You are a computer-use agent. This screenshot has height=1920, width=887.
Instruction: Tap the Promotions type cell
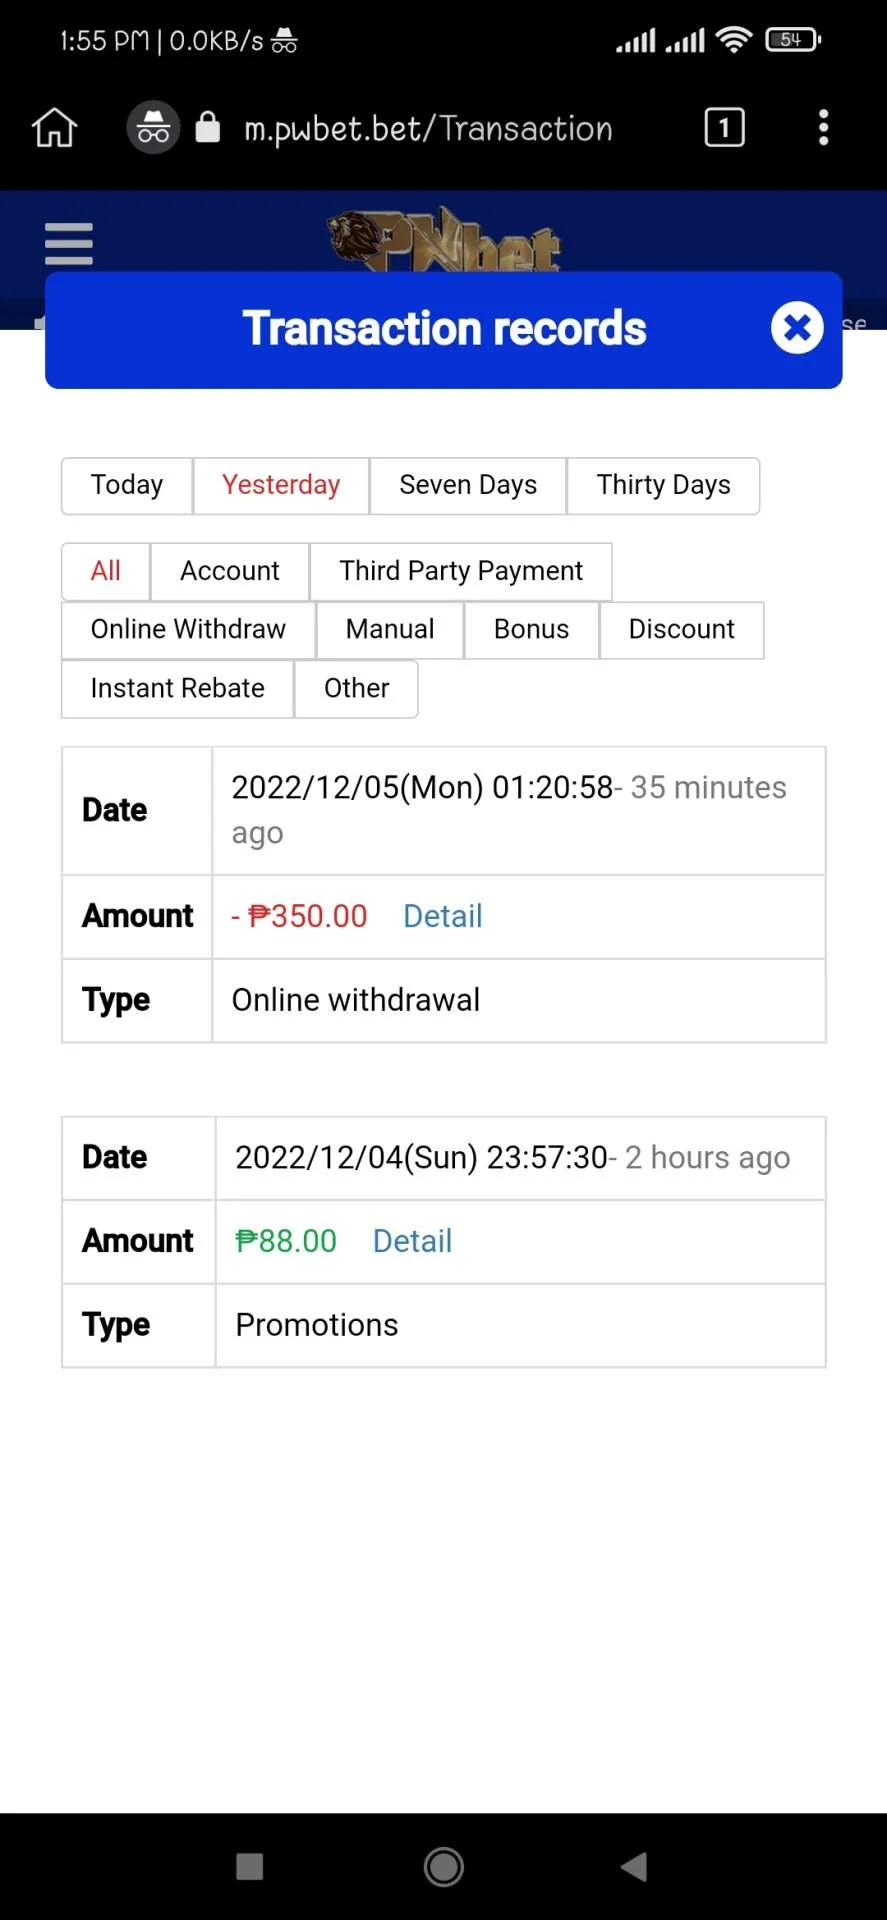tap(520, 1326)
